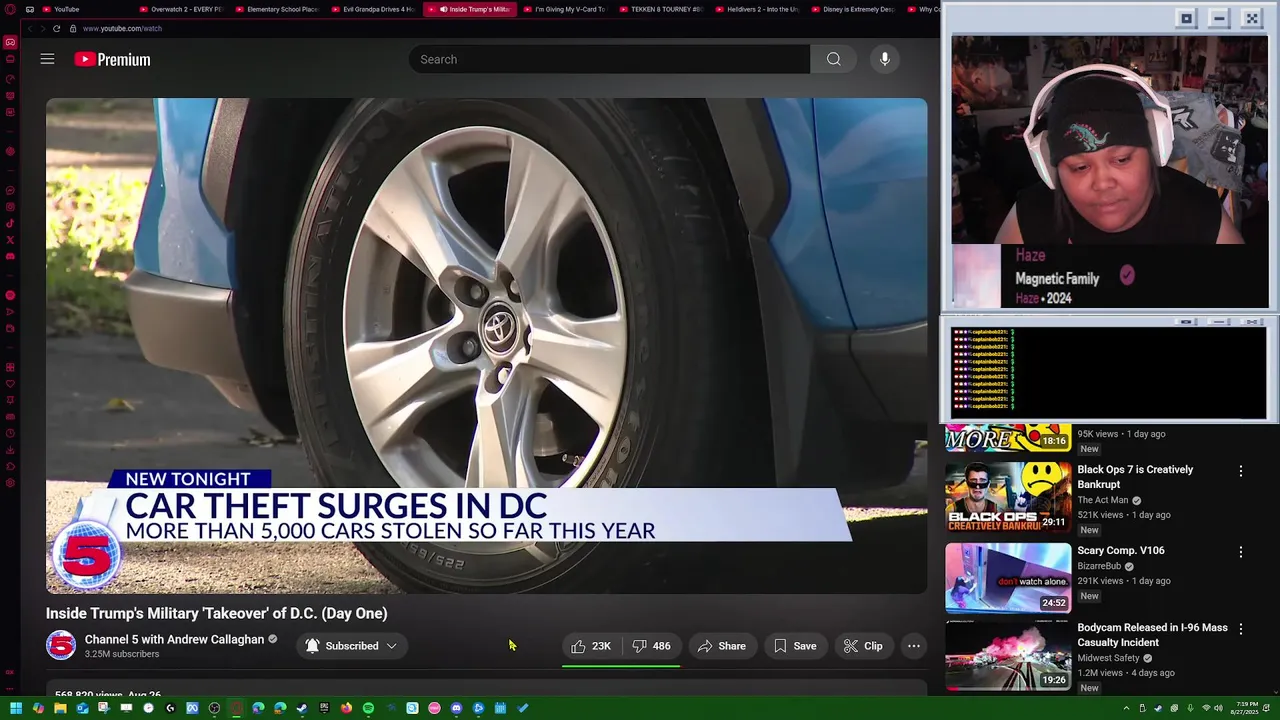Expand the Subscribed notification dropdown

coord(391,646)
